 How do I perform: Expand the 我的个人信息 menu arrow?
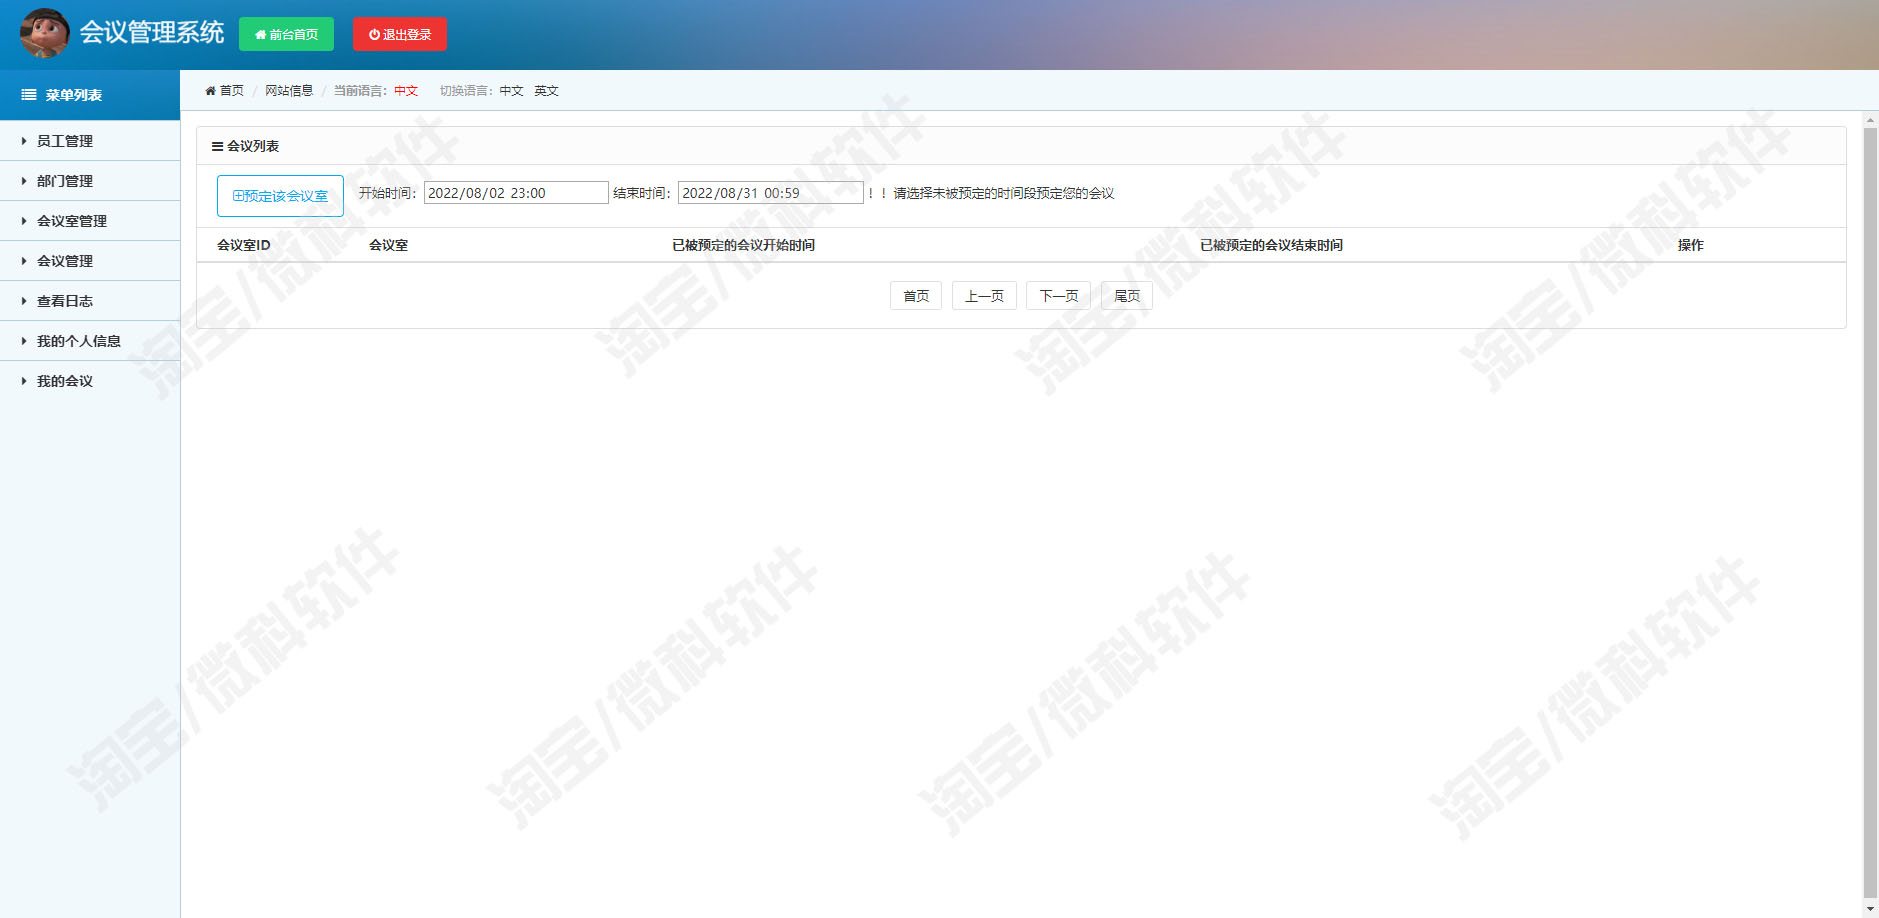pos(24,341)
